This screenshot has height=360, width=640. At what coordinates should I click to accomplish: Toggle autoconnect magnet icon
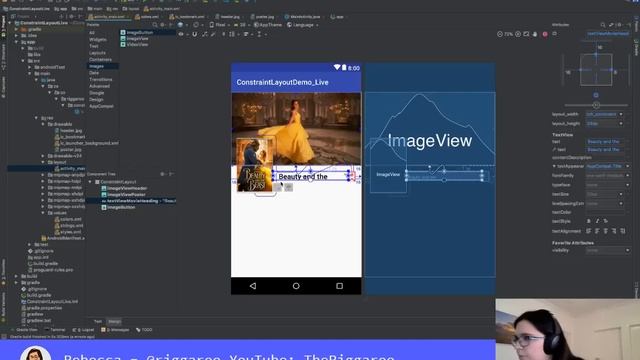click(194, 34)
